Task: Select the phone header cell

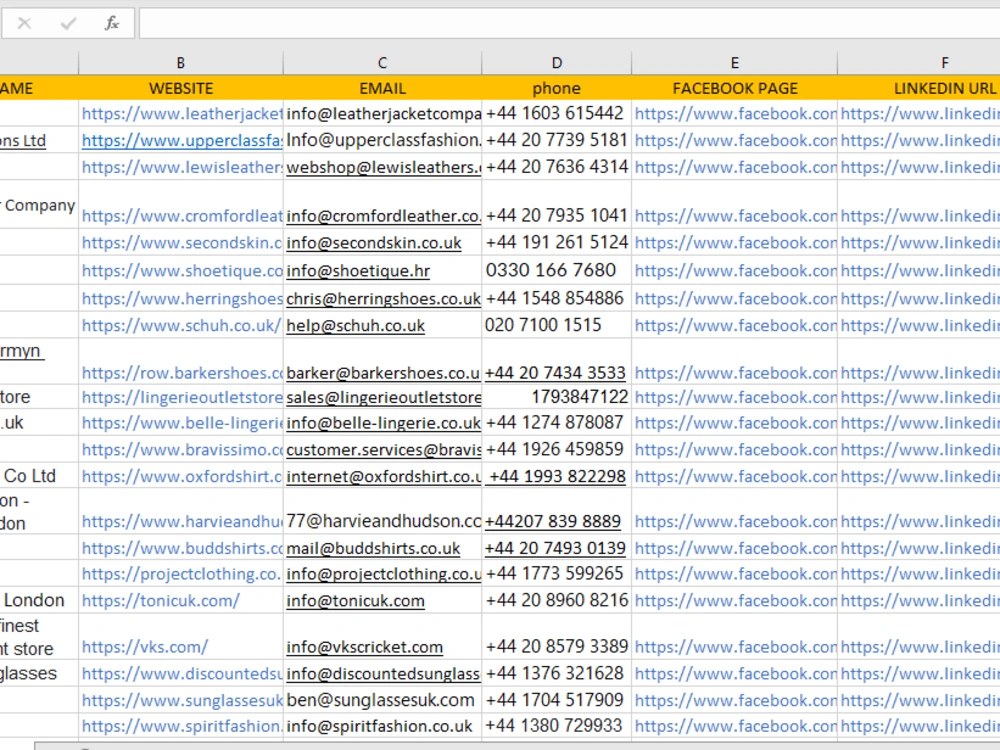Action: click(x=557, y=88)
